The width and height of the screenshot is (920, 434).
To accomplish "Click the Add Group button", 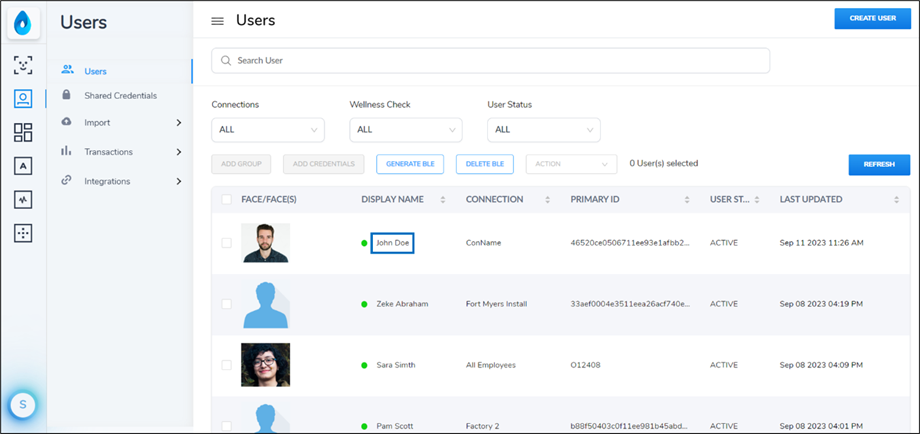I will point(241,164).
